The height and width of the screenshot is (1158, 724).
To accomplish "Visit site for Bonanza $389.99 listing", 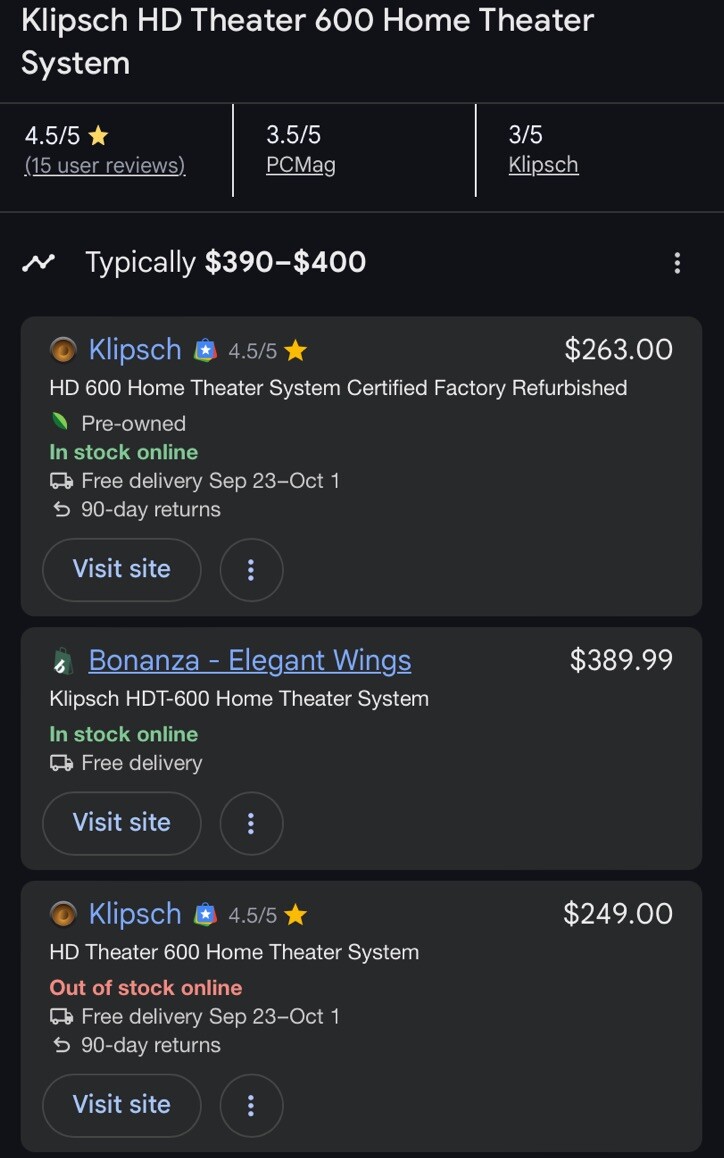I will coord(122,823).
